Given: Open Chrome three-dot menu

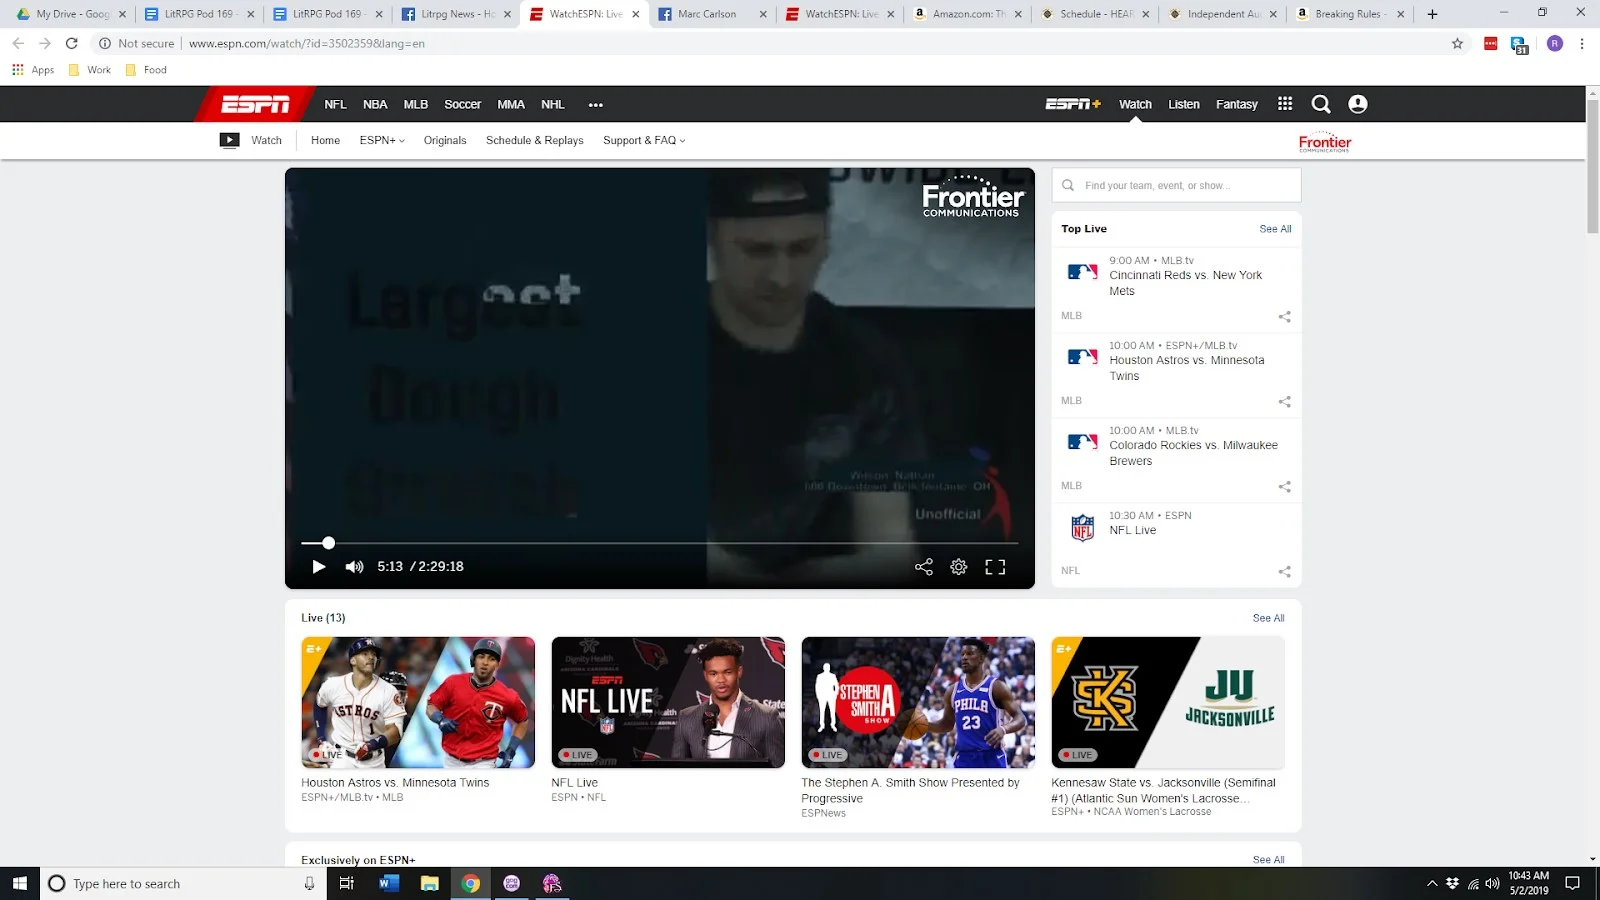Looking at the screenshot, I should coord(1582,43).
